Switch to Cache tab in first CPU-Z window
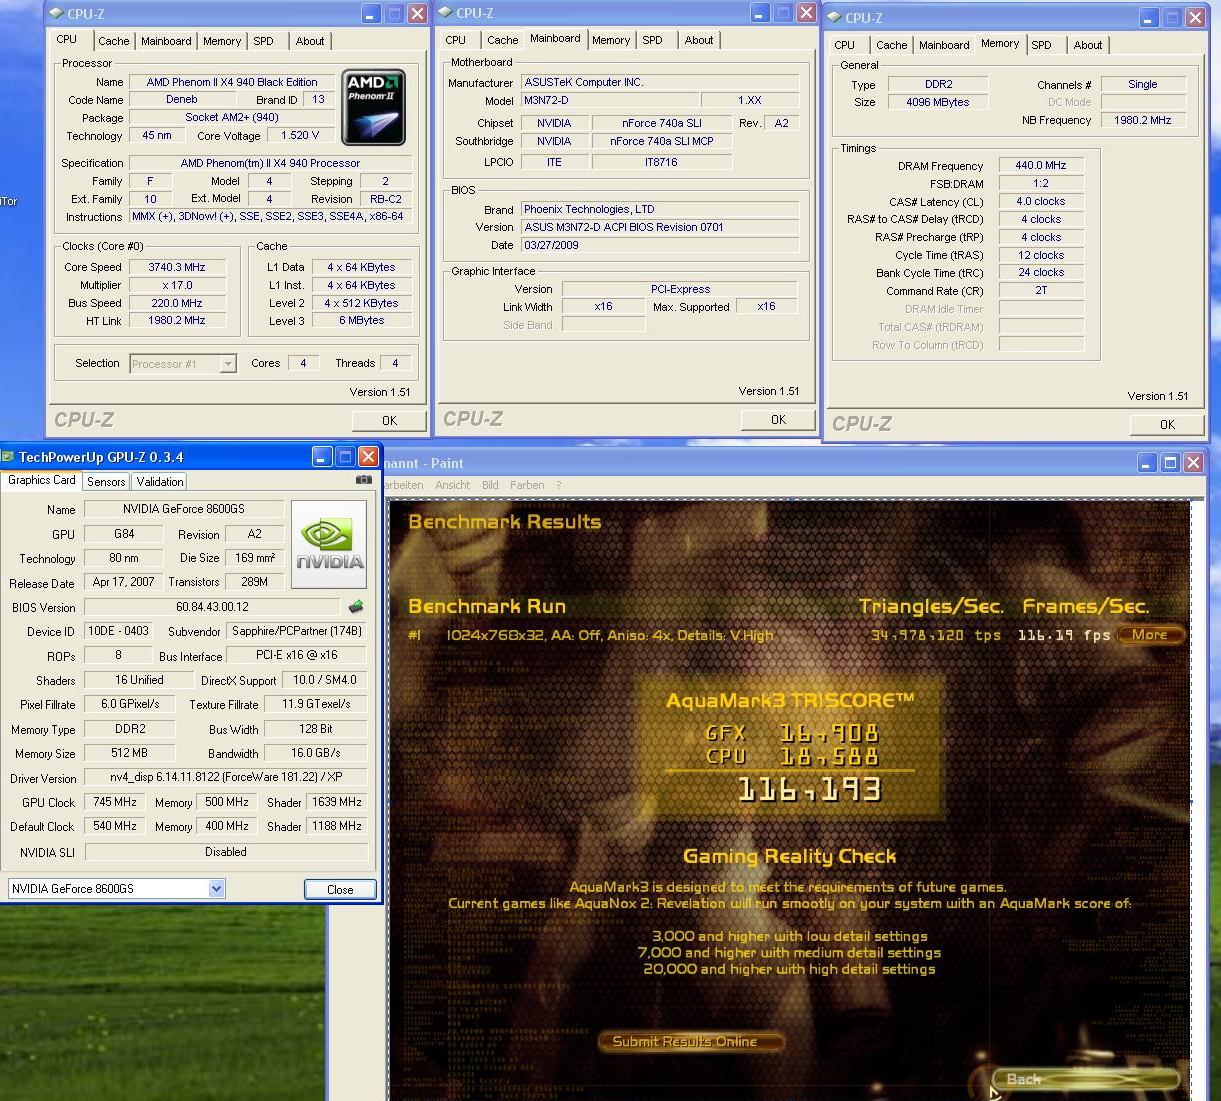The width and height of the screenshot is (1221, 1101). 113,41
